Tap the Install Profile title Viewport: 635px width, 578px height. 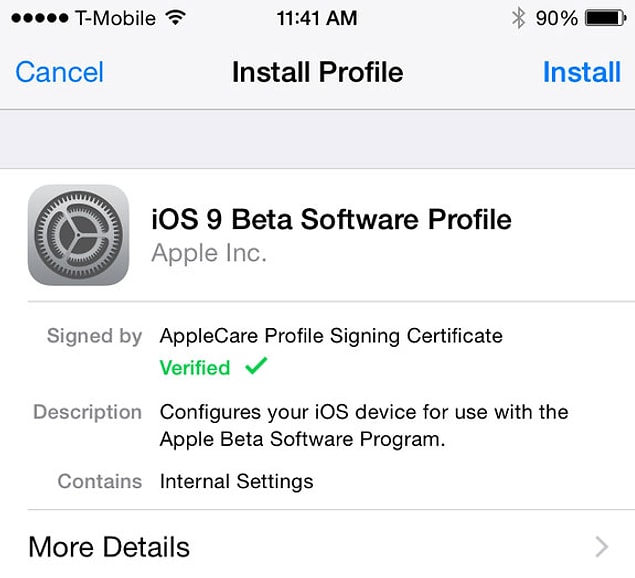pyautogui.click(x=318, y=72)
